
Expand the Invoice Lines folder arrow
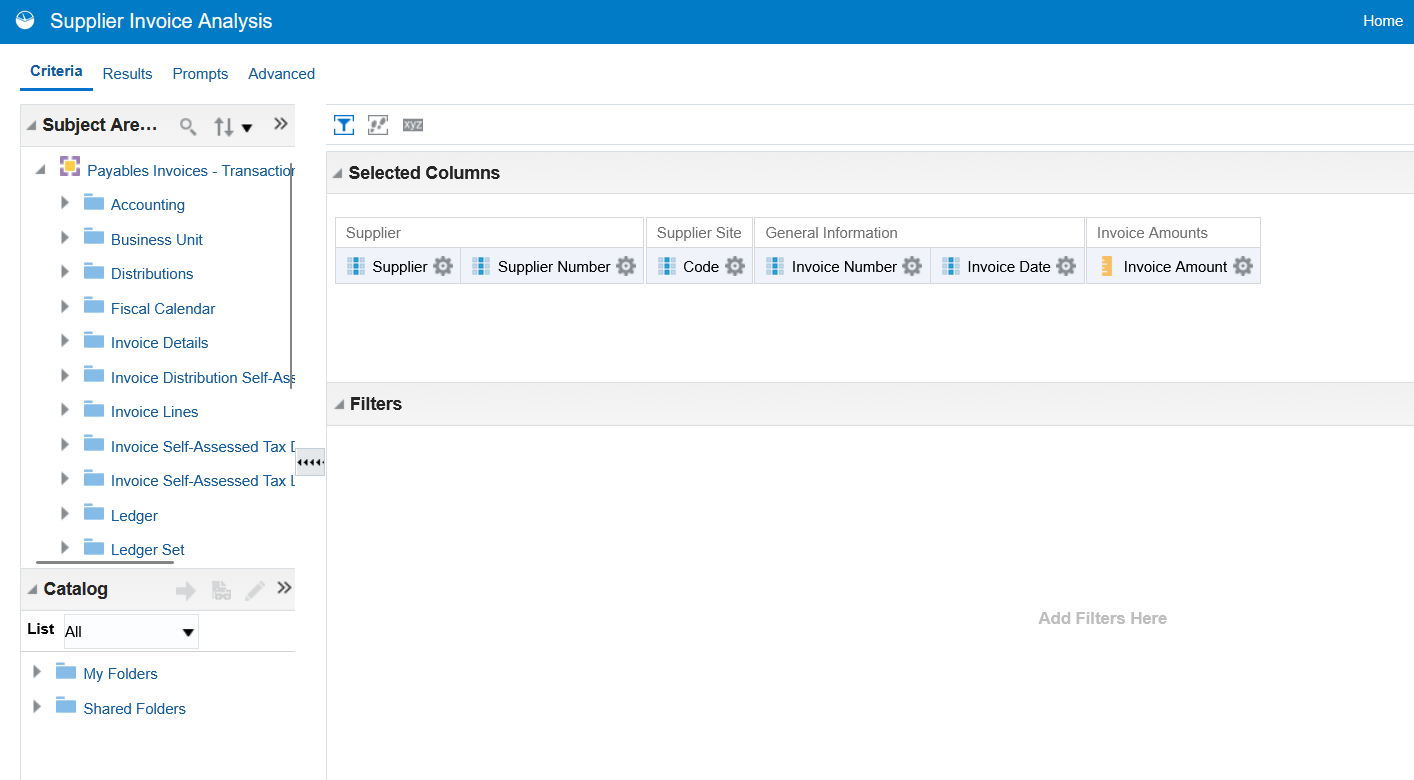tap(65, 410)
